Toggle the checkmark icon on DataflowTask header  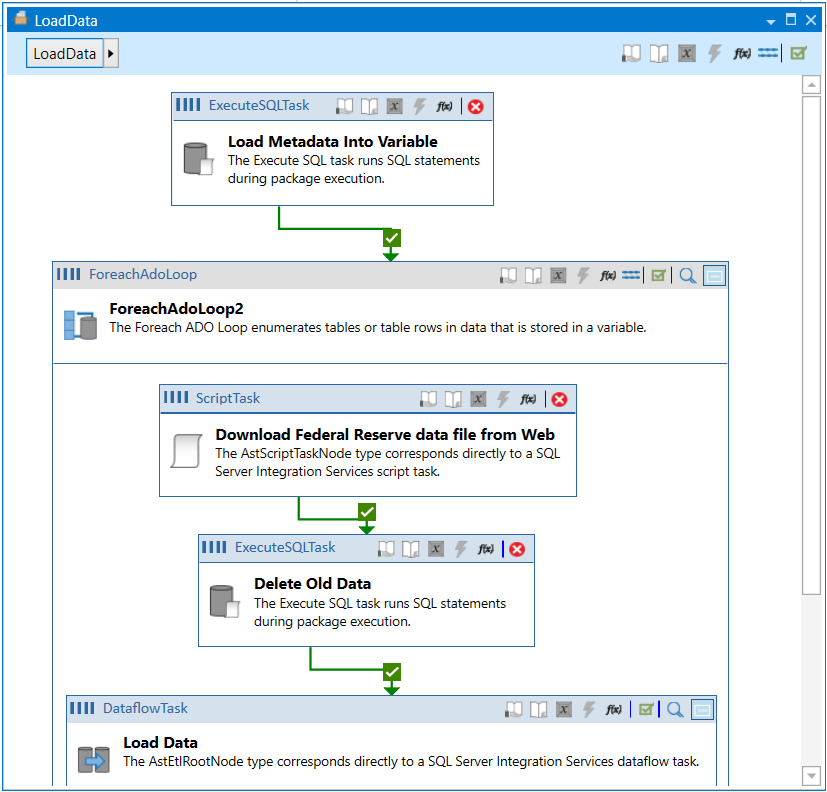(646, 709)
